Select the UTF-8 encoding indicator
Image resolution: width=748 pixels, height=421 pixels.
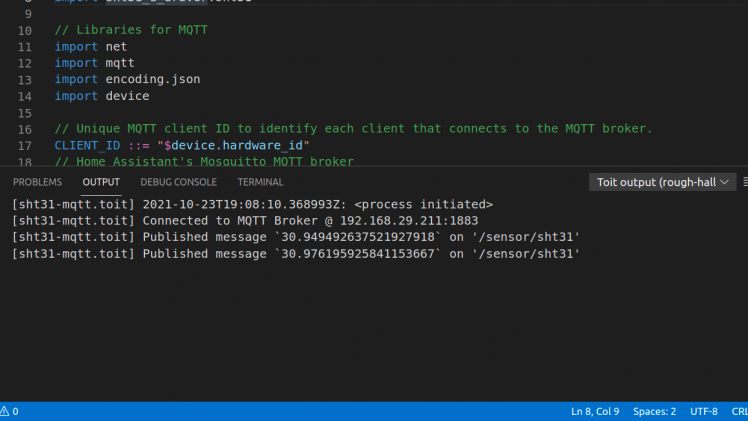pyautogui.click(x=704, y=411)
